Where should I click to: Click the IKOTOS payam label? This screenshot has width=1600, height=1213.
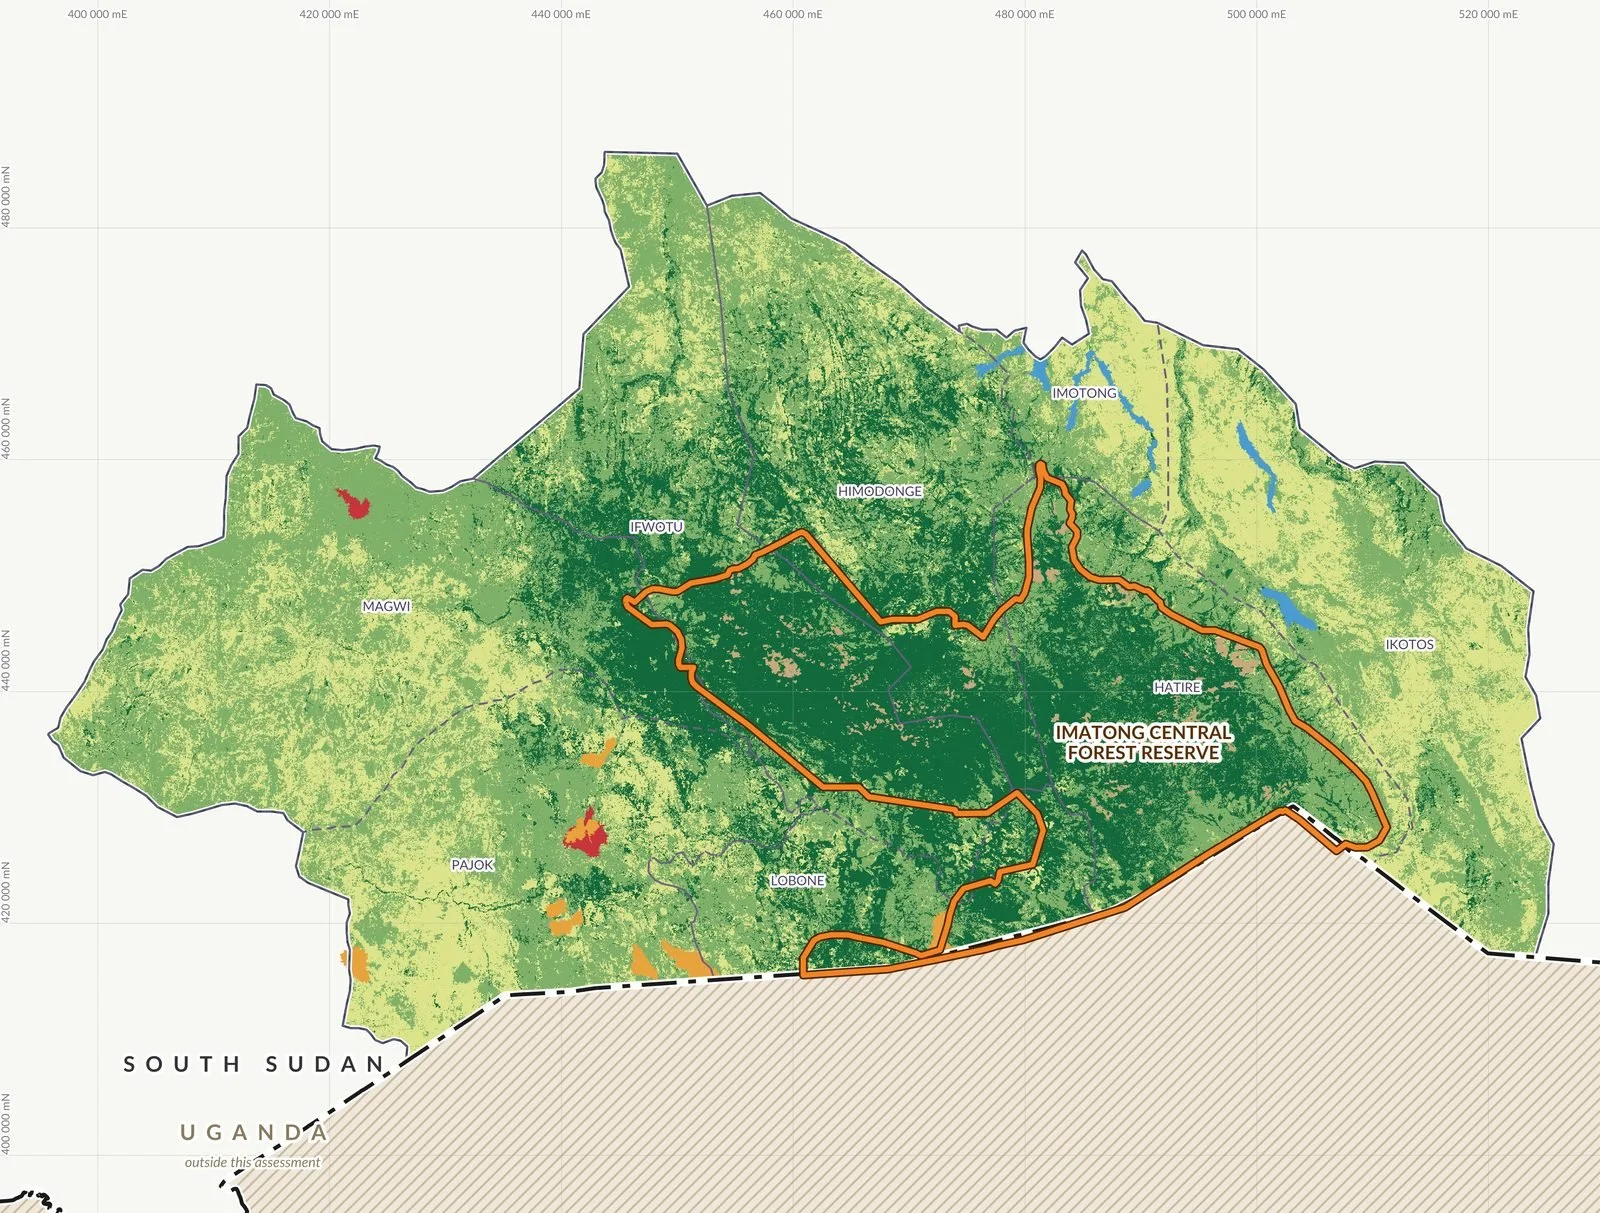click(1409, 644)
